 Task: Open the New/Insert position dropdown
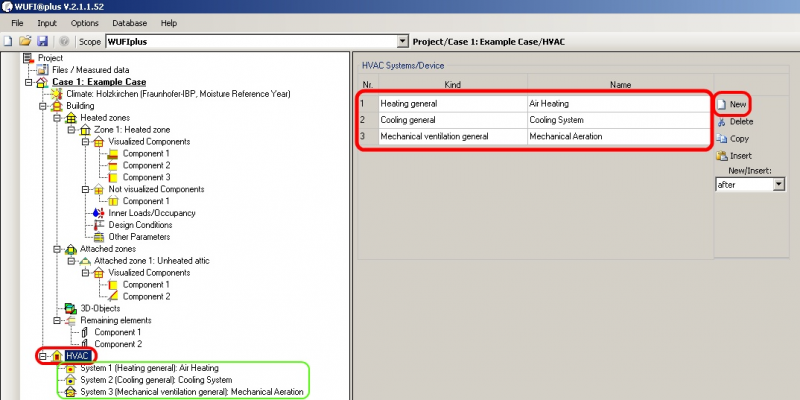(778, 185)
